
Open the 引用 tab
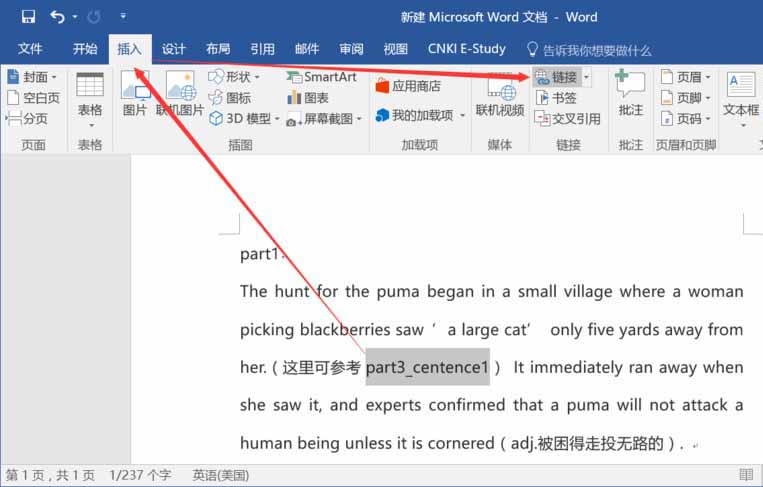(x=262, y=49)
